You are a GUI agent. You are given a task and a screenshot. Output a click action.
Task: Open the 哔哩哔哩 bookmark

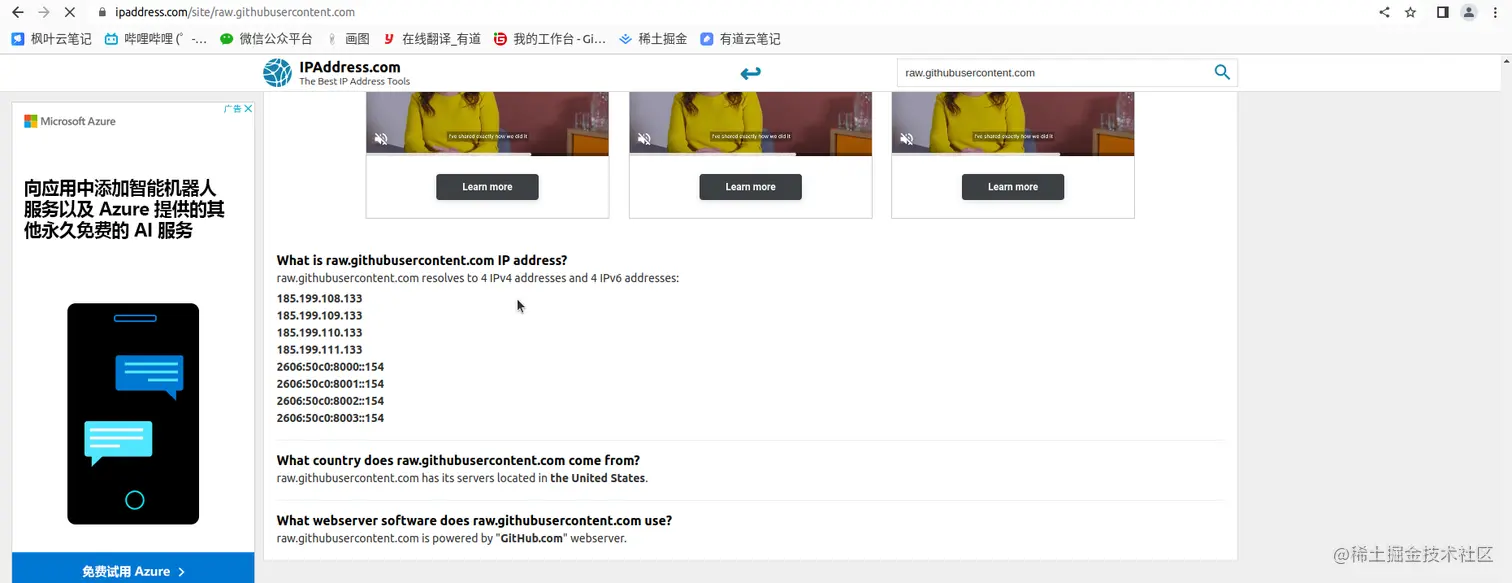(156, 39)
